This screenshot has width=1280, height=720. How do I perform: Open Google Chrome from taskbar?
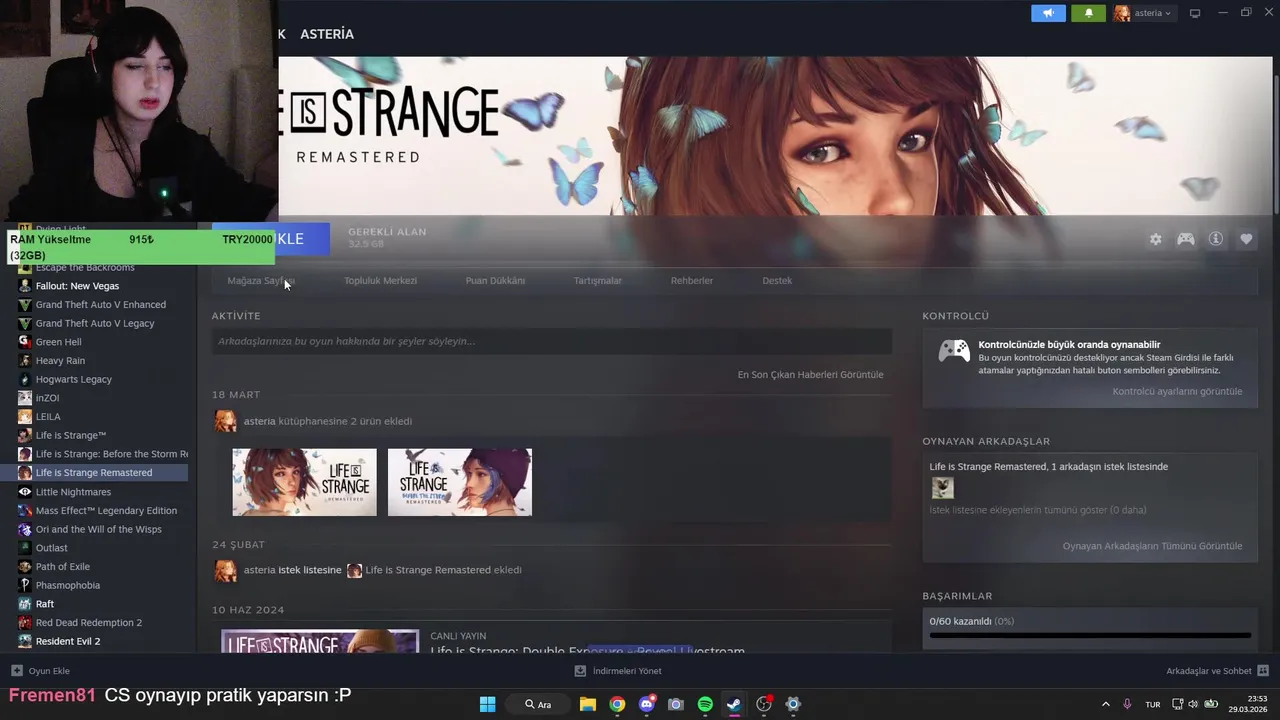(x=617, y=704)
